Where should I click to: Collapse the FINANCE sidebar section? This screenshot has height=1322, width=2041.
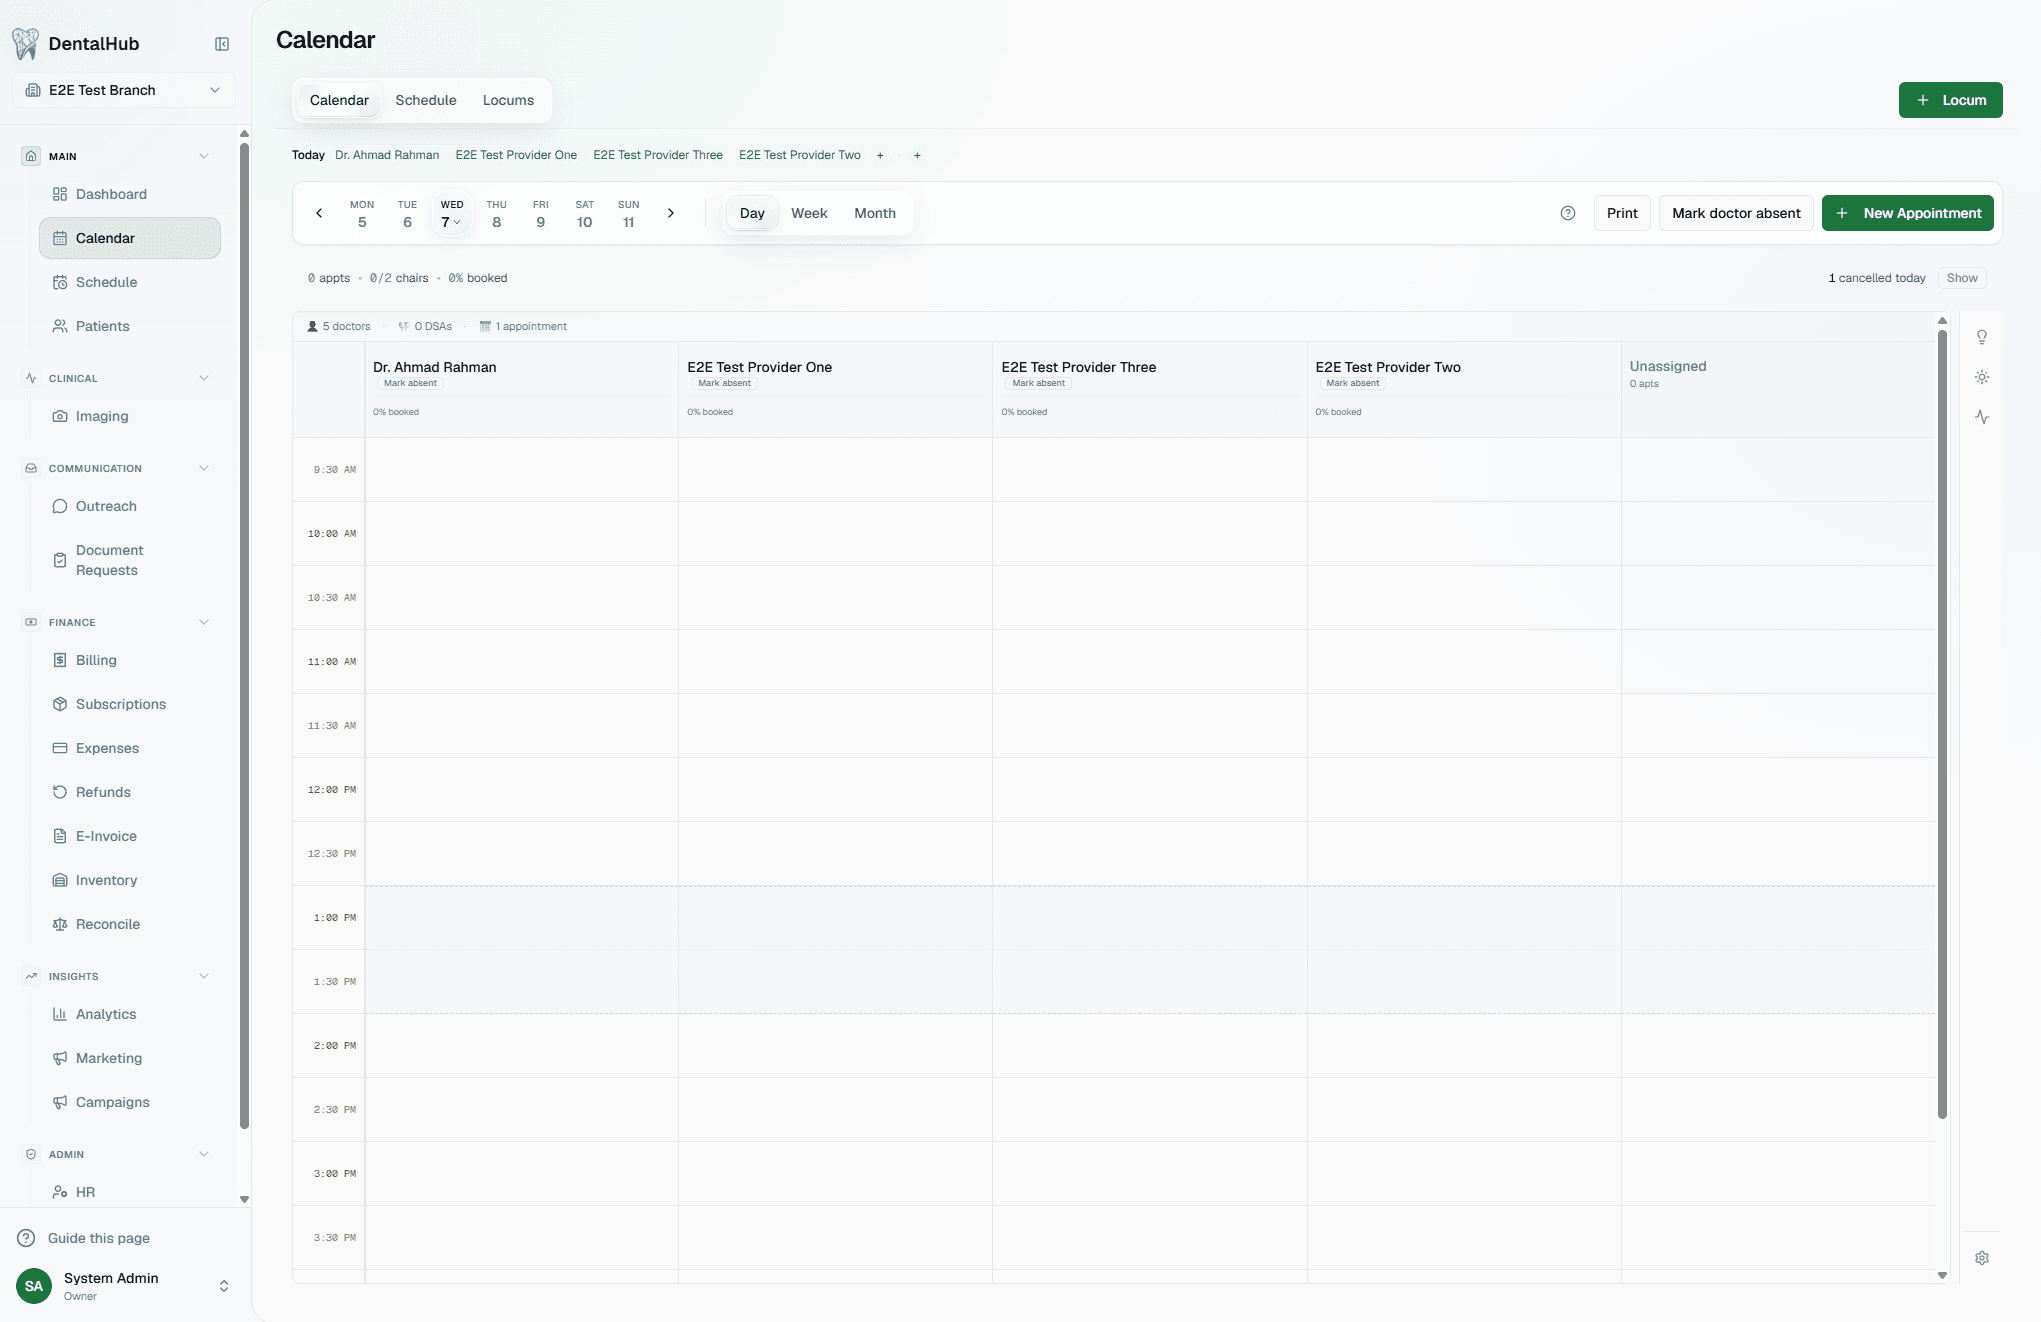pyautogui.click(x=204, y=622)
